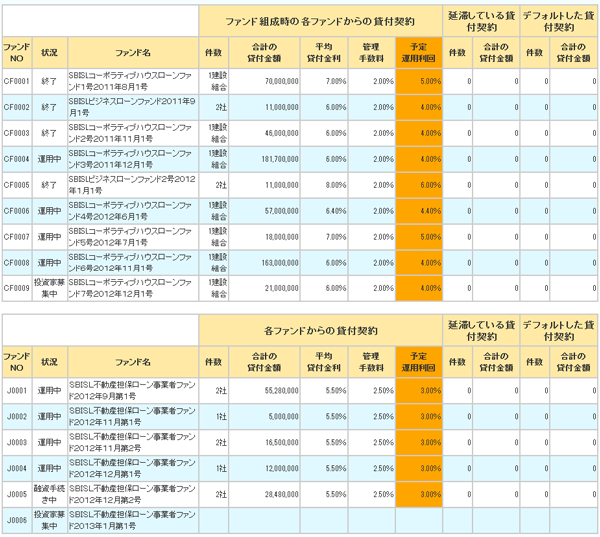The height and width of the screenshot is (537, 600).
Task: Click bottom table 平均貸付金利 column header
Action: tap(324, 362)
